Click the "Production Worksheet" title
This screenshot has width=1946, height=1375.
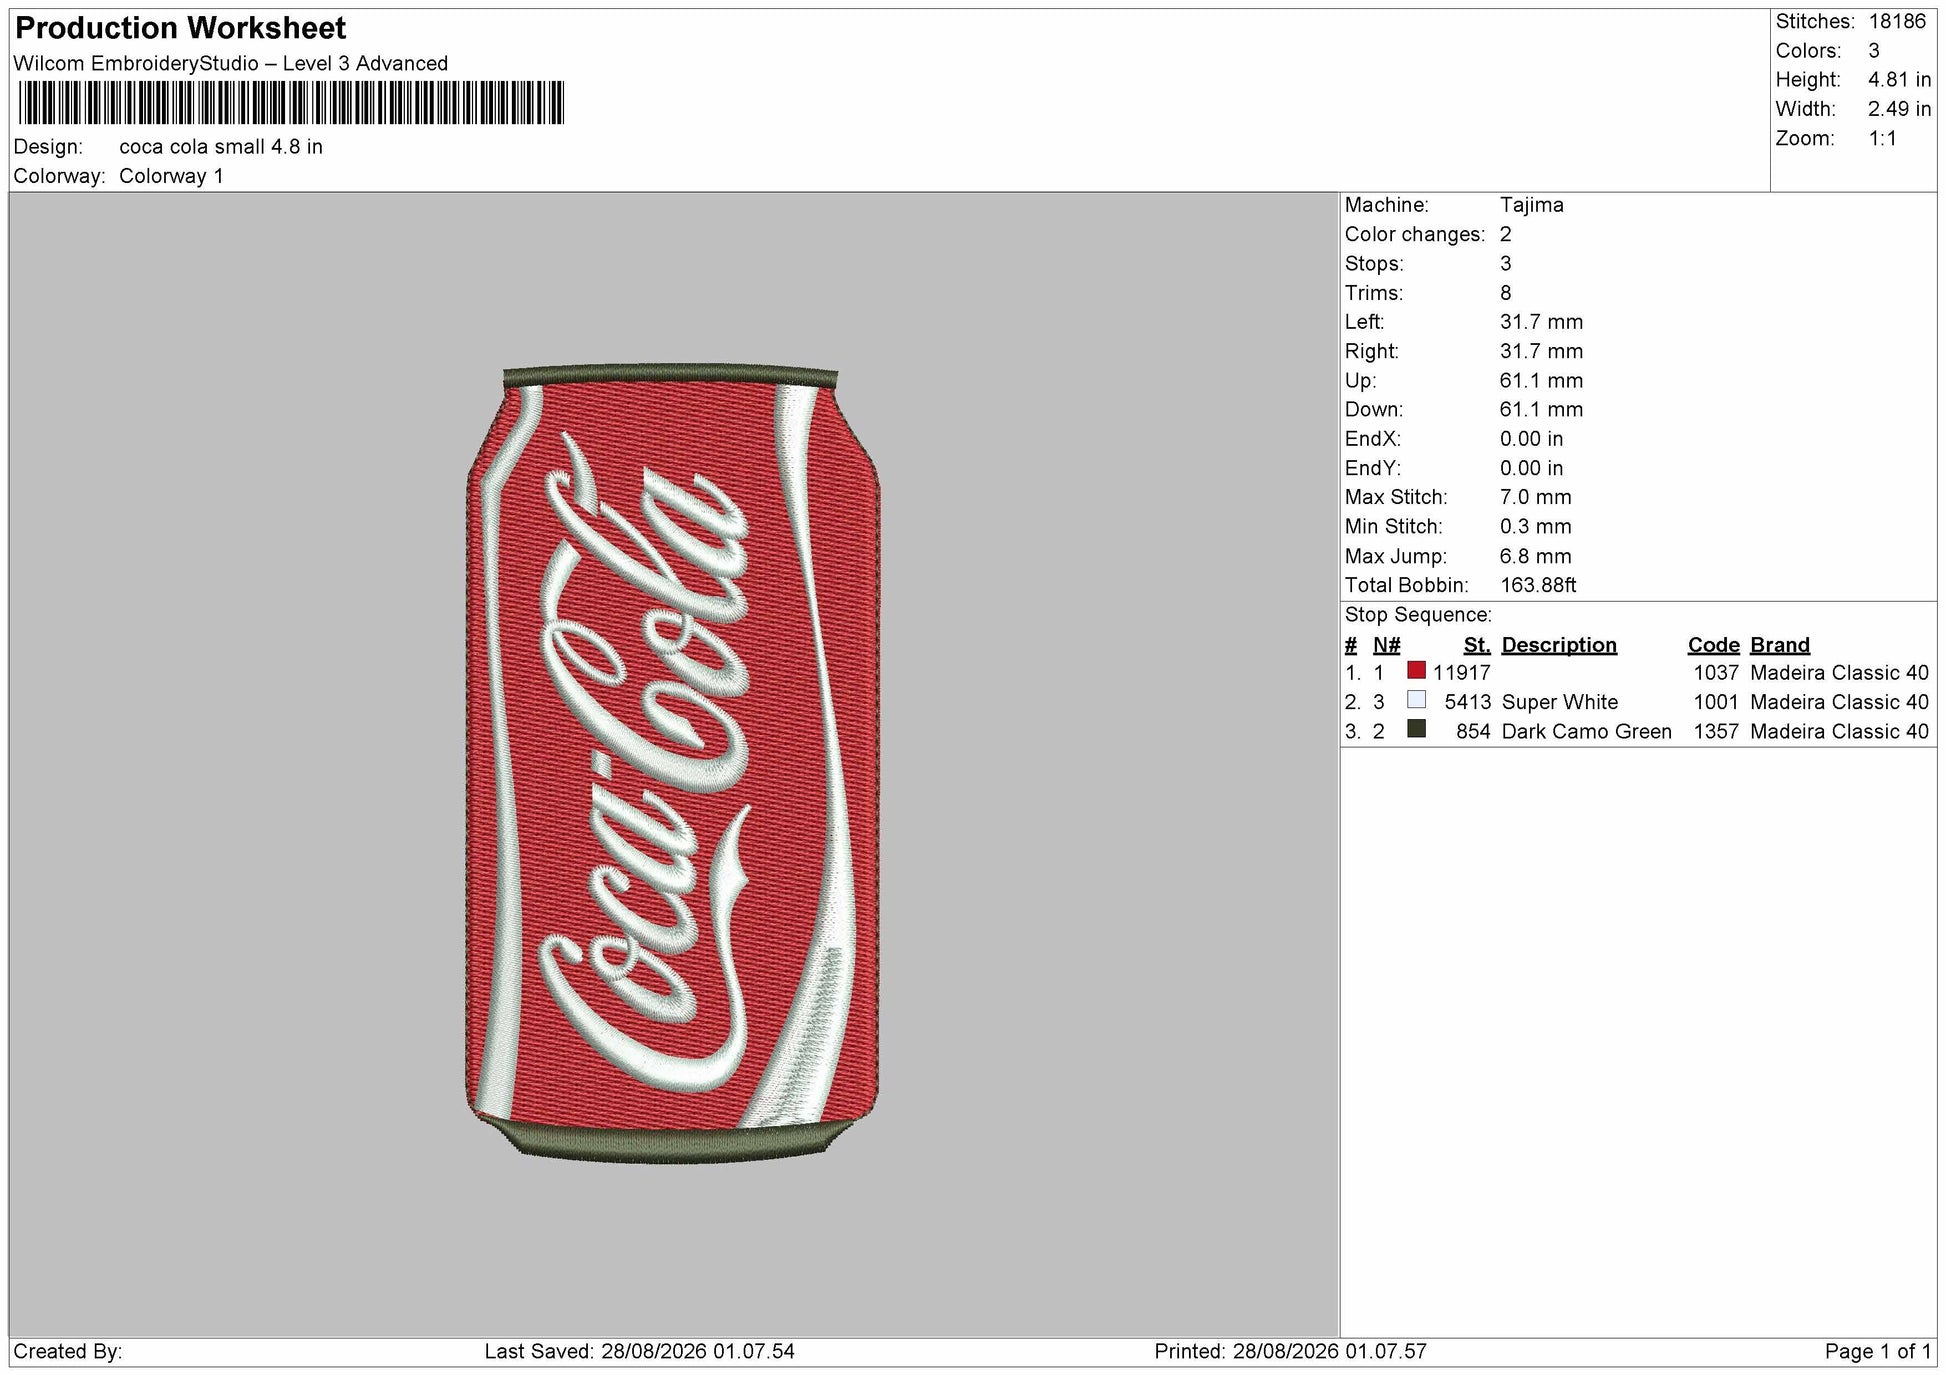[181, 28]
